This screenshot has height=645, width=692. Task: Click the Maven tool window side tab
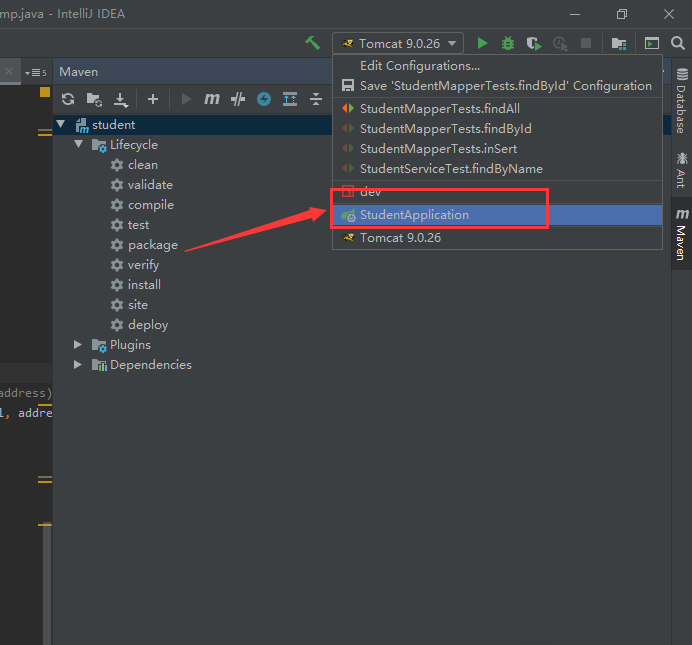(681, 234)
